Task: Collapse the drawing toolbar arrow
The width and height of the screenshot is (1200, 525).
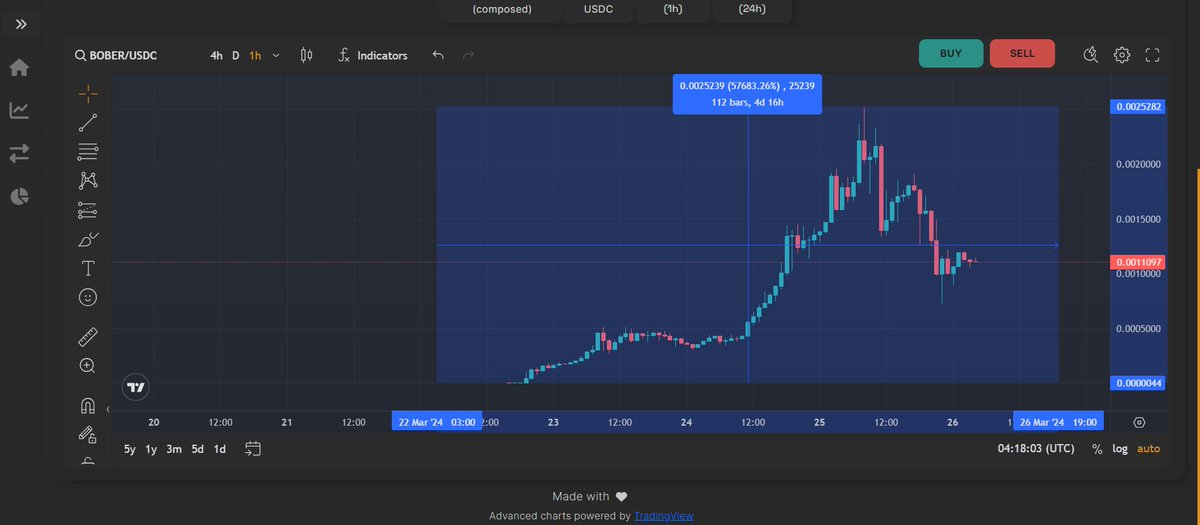Action: click(x=108, y=410)
